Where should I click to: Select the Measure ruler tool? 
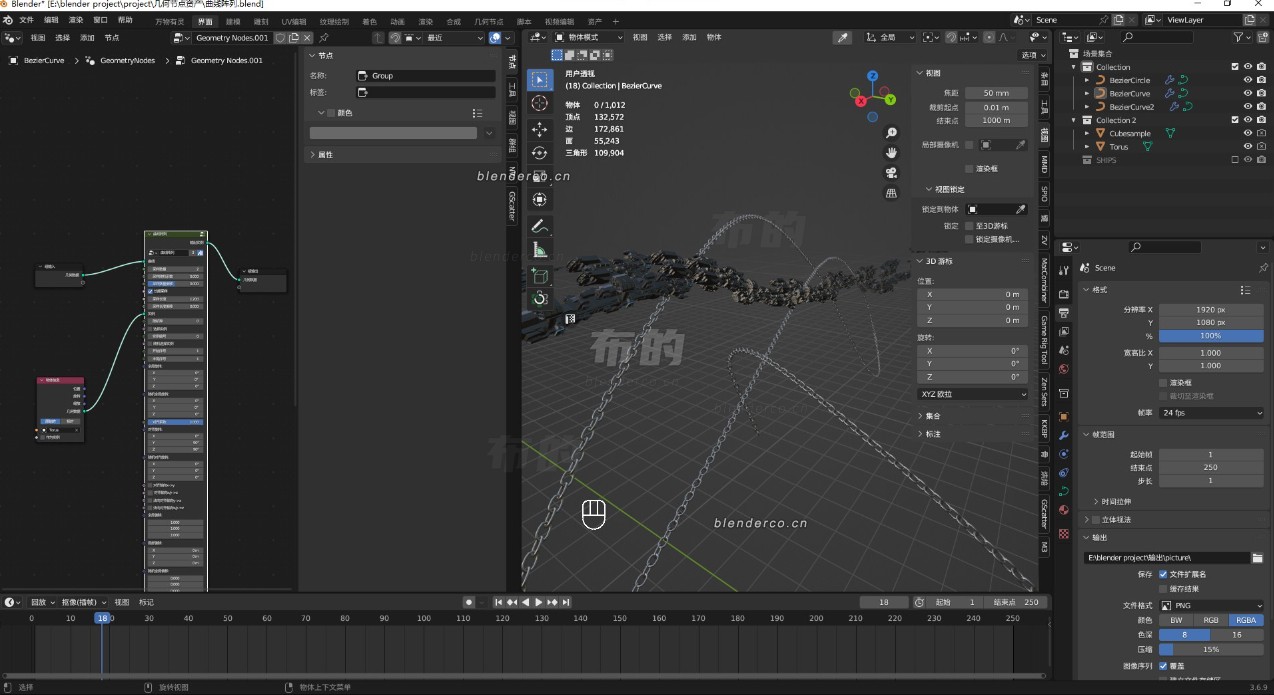pos(540,250)
